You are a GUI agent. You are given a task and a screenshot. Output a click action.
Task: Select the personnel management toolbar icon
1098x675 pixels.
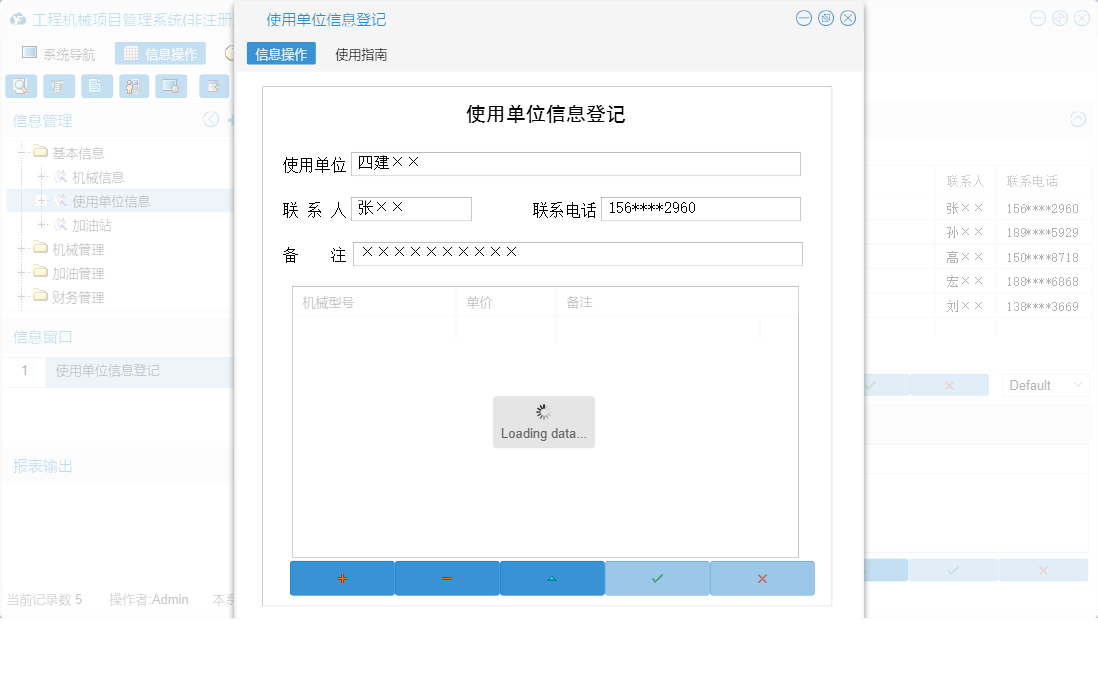tap(133, 86)
